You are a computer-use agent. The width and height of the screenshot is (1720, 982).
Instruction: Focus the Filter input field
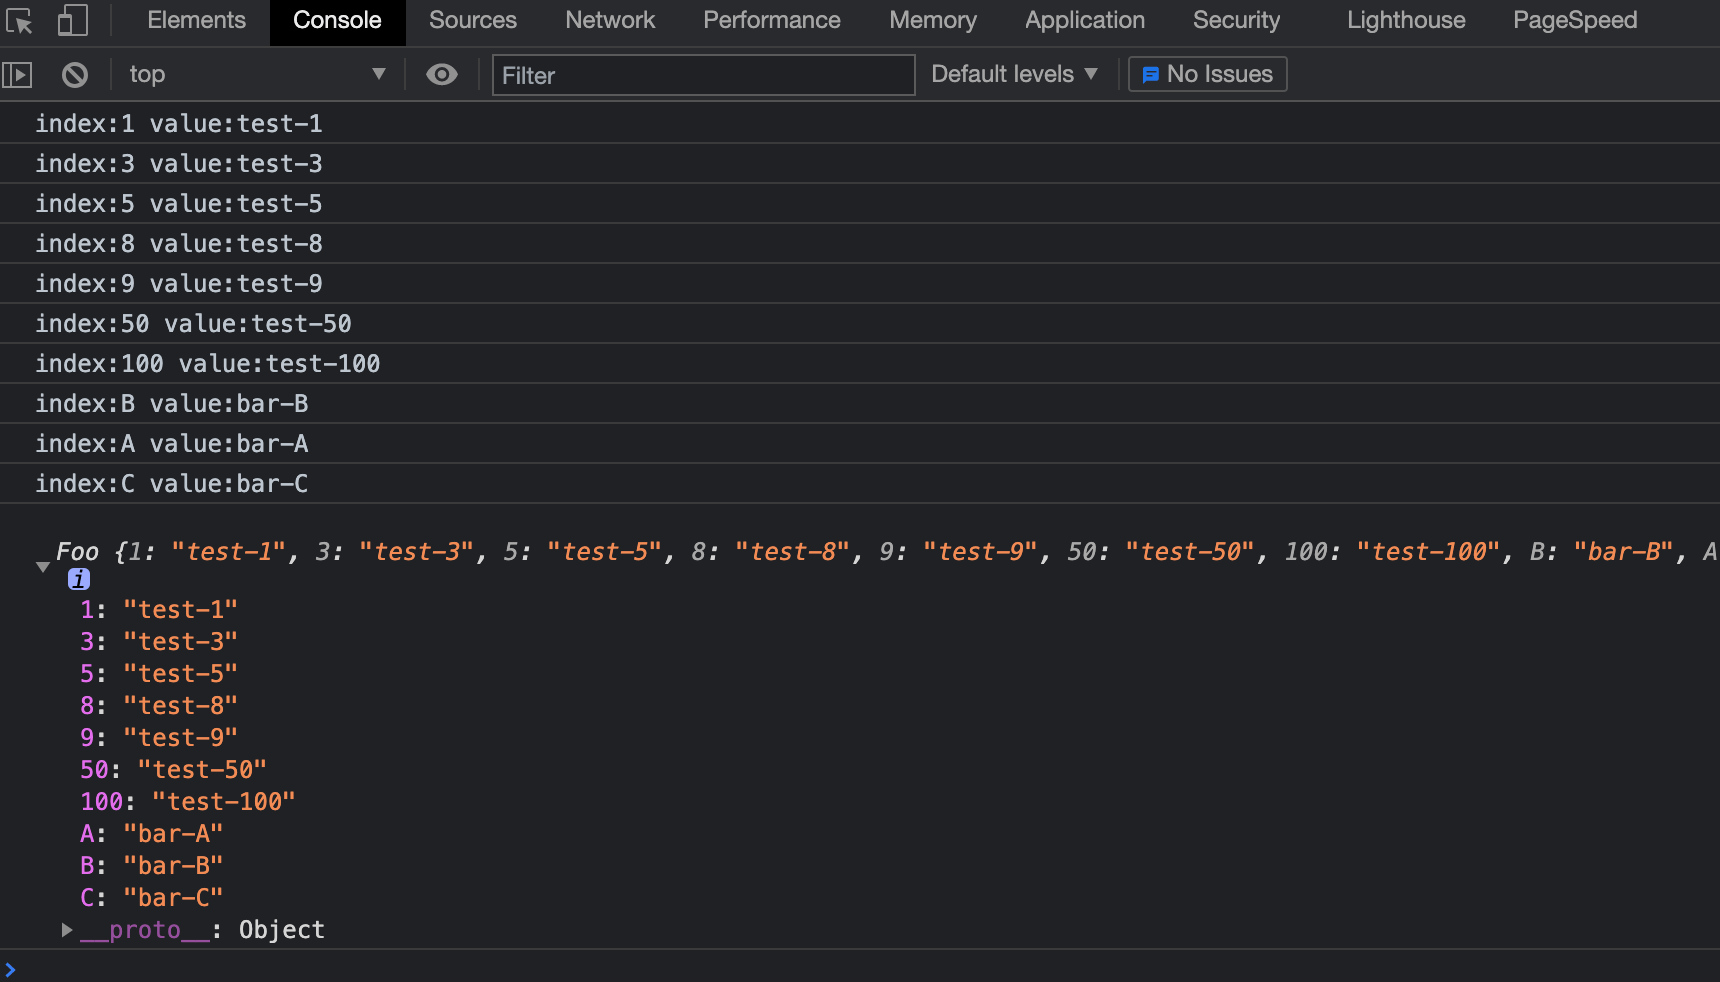(703, 76)
